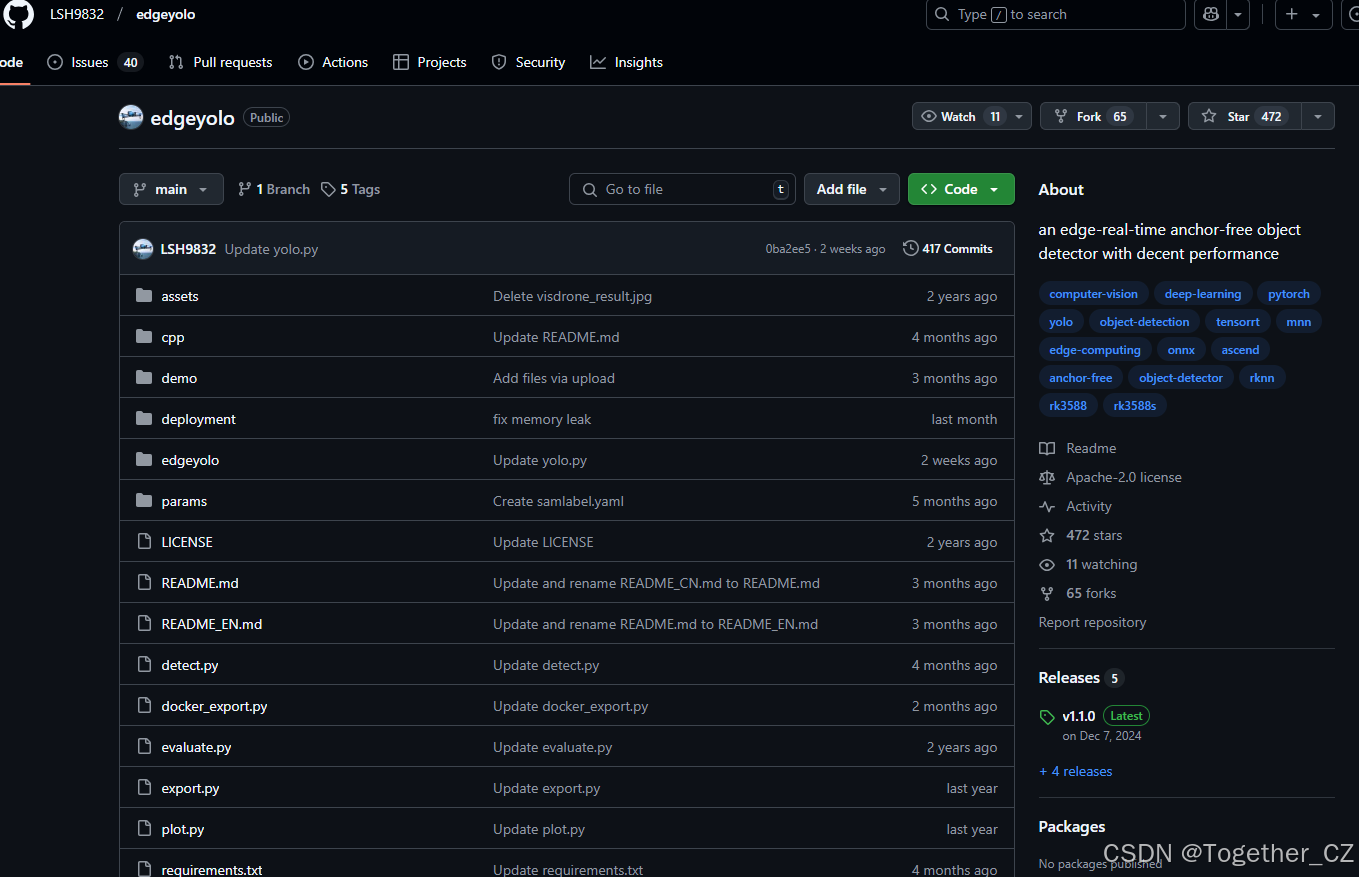Open the params folder icon
1359x877 pixels.
coord(144,501)
